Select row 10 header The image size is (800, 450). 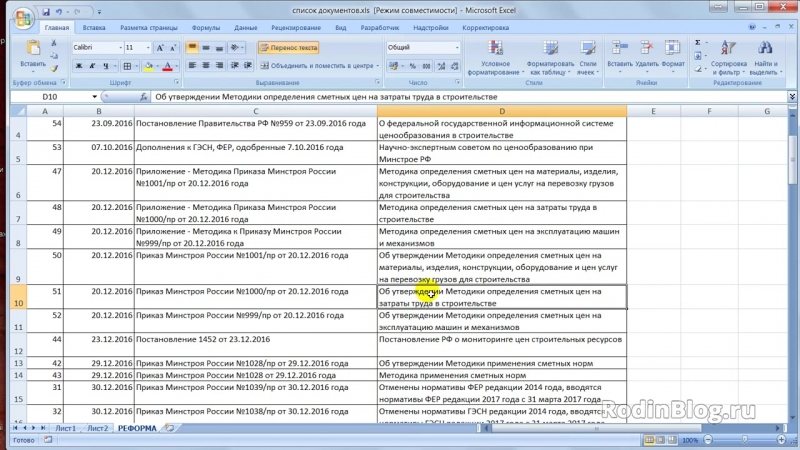click(x=18, y=297)
